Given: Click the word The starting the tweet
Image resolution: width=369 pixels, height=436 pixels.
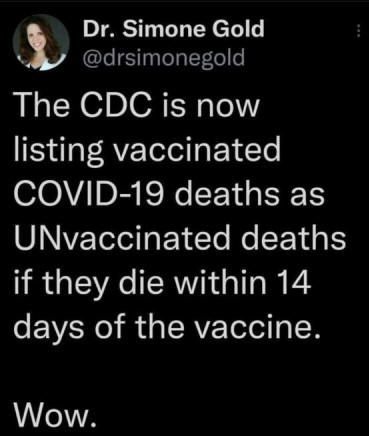Looking at the screenshot, I should click(41, 105).
